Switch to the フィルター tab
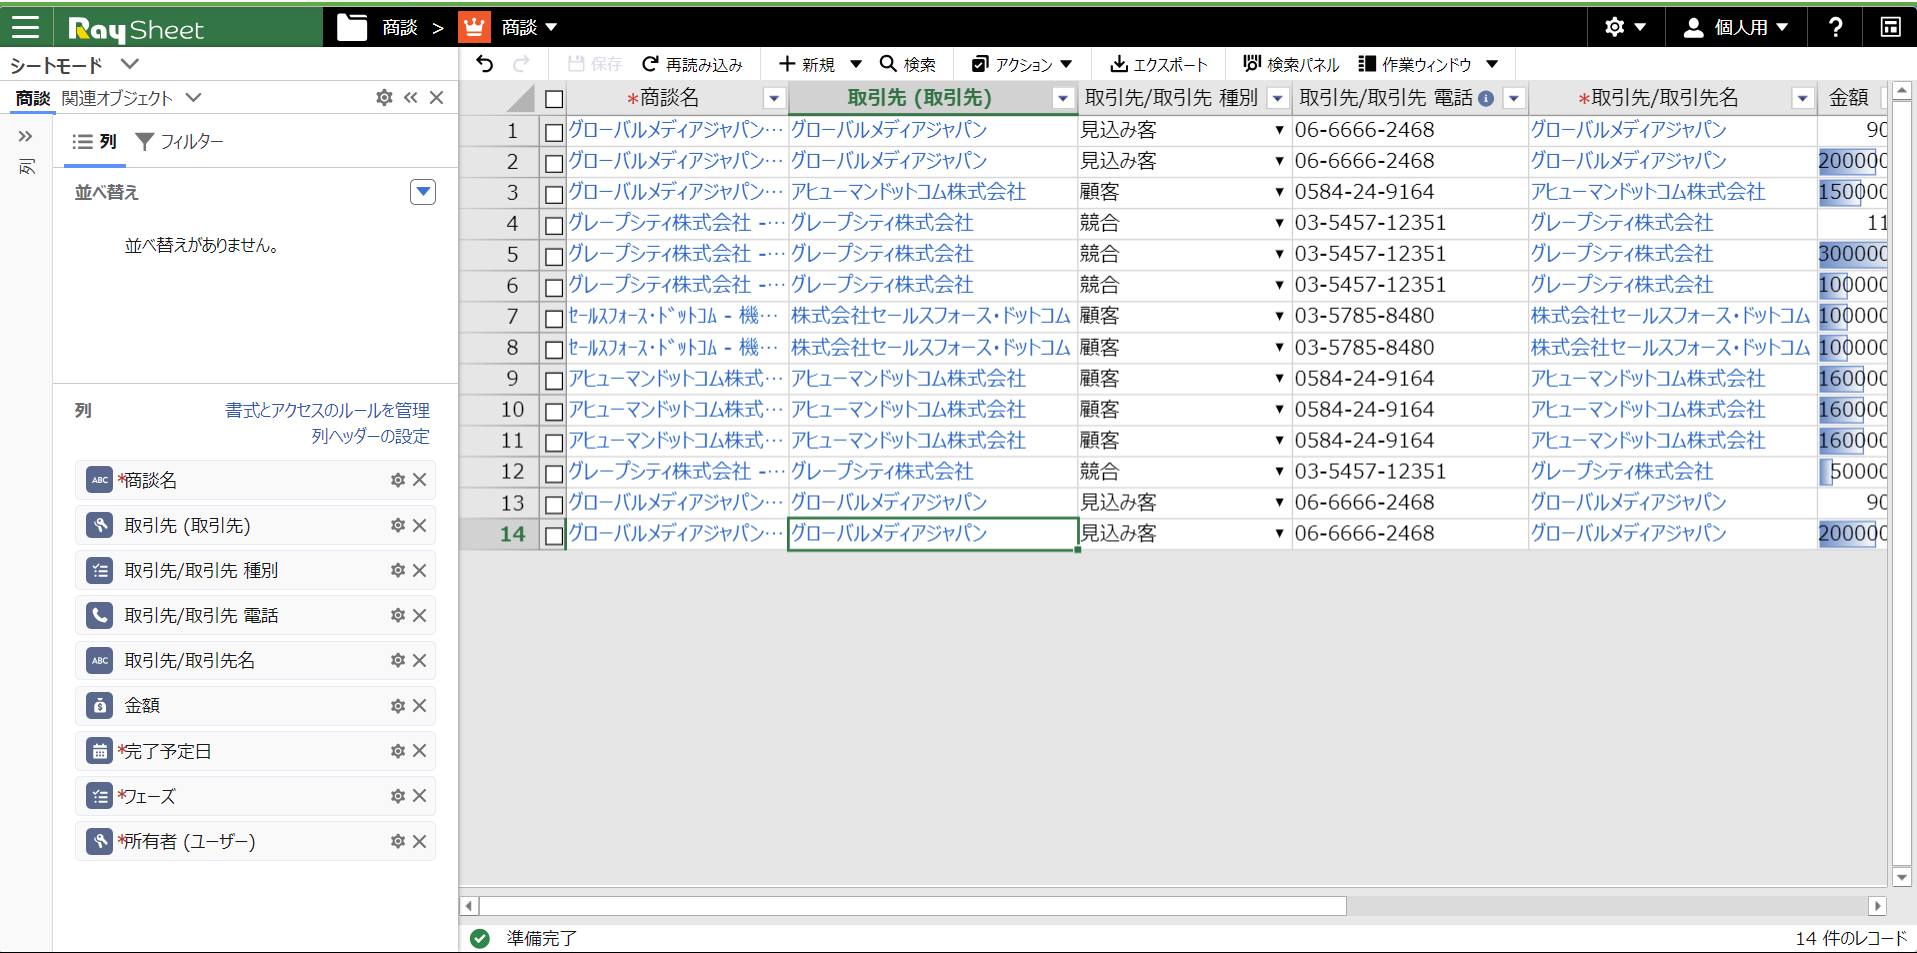Image resolution: width=1917 pixels, height=953 pixels. pos(180,142)
